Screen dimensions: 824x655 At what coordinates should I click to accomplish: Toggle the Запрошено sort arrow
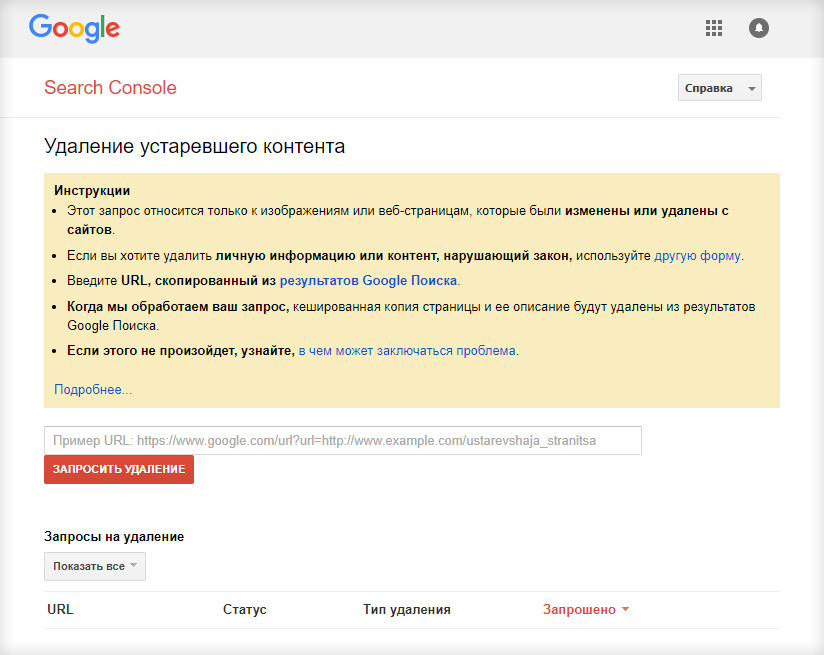pos(625,609)
